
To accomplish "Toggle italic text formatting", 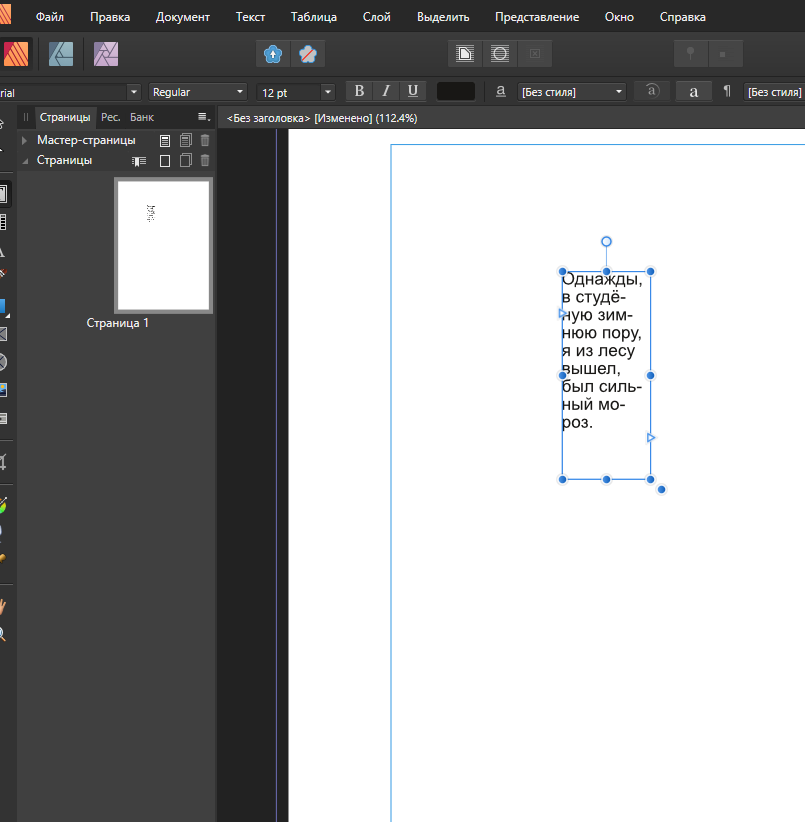I will 386,91.
